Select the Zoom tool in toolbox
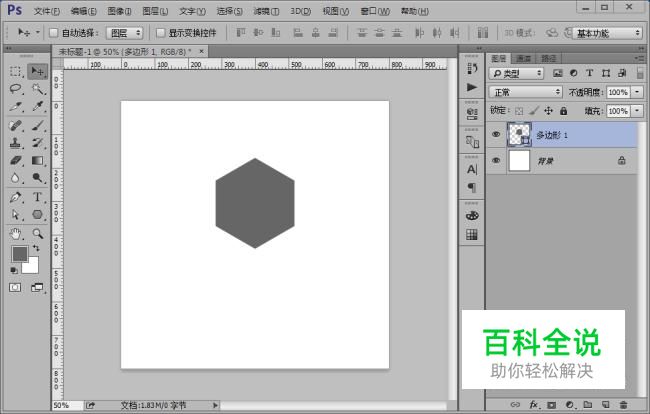650x414 pixels. pos(38,233)
